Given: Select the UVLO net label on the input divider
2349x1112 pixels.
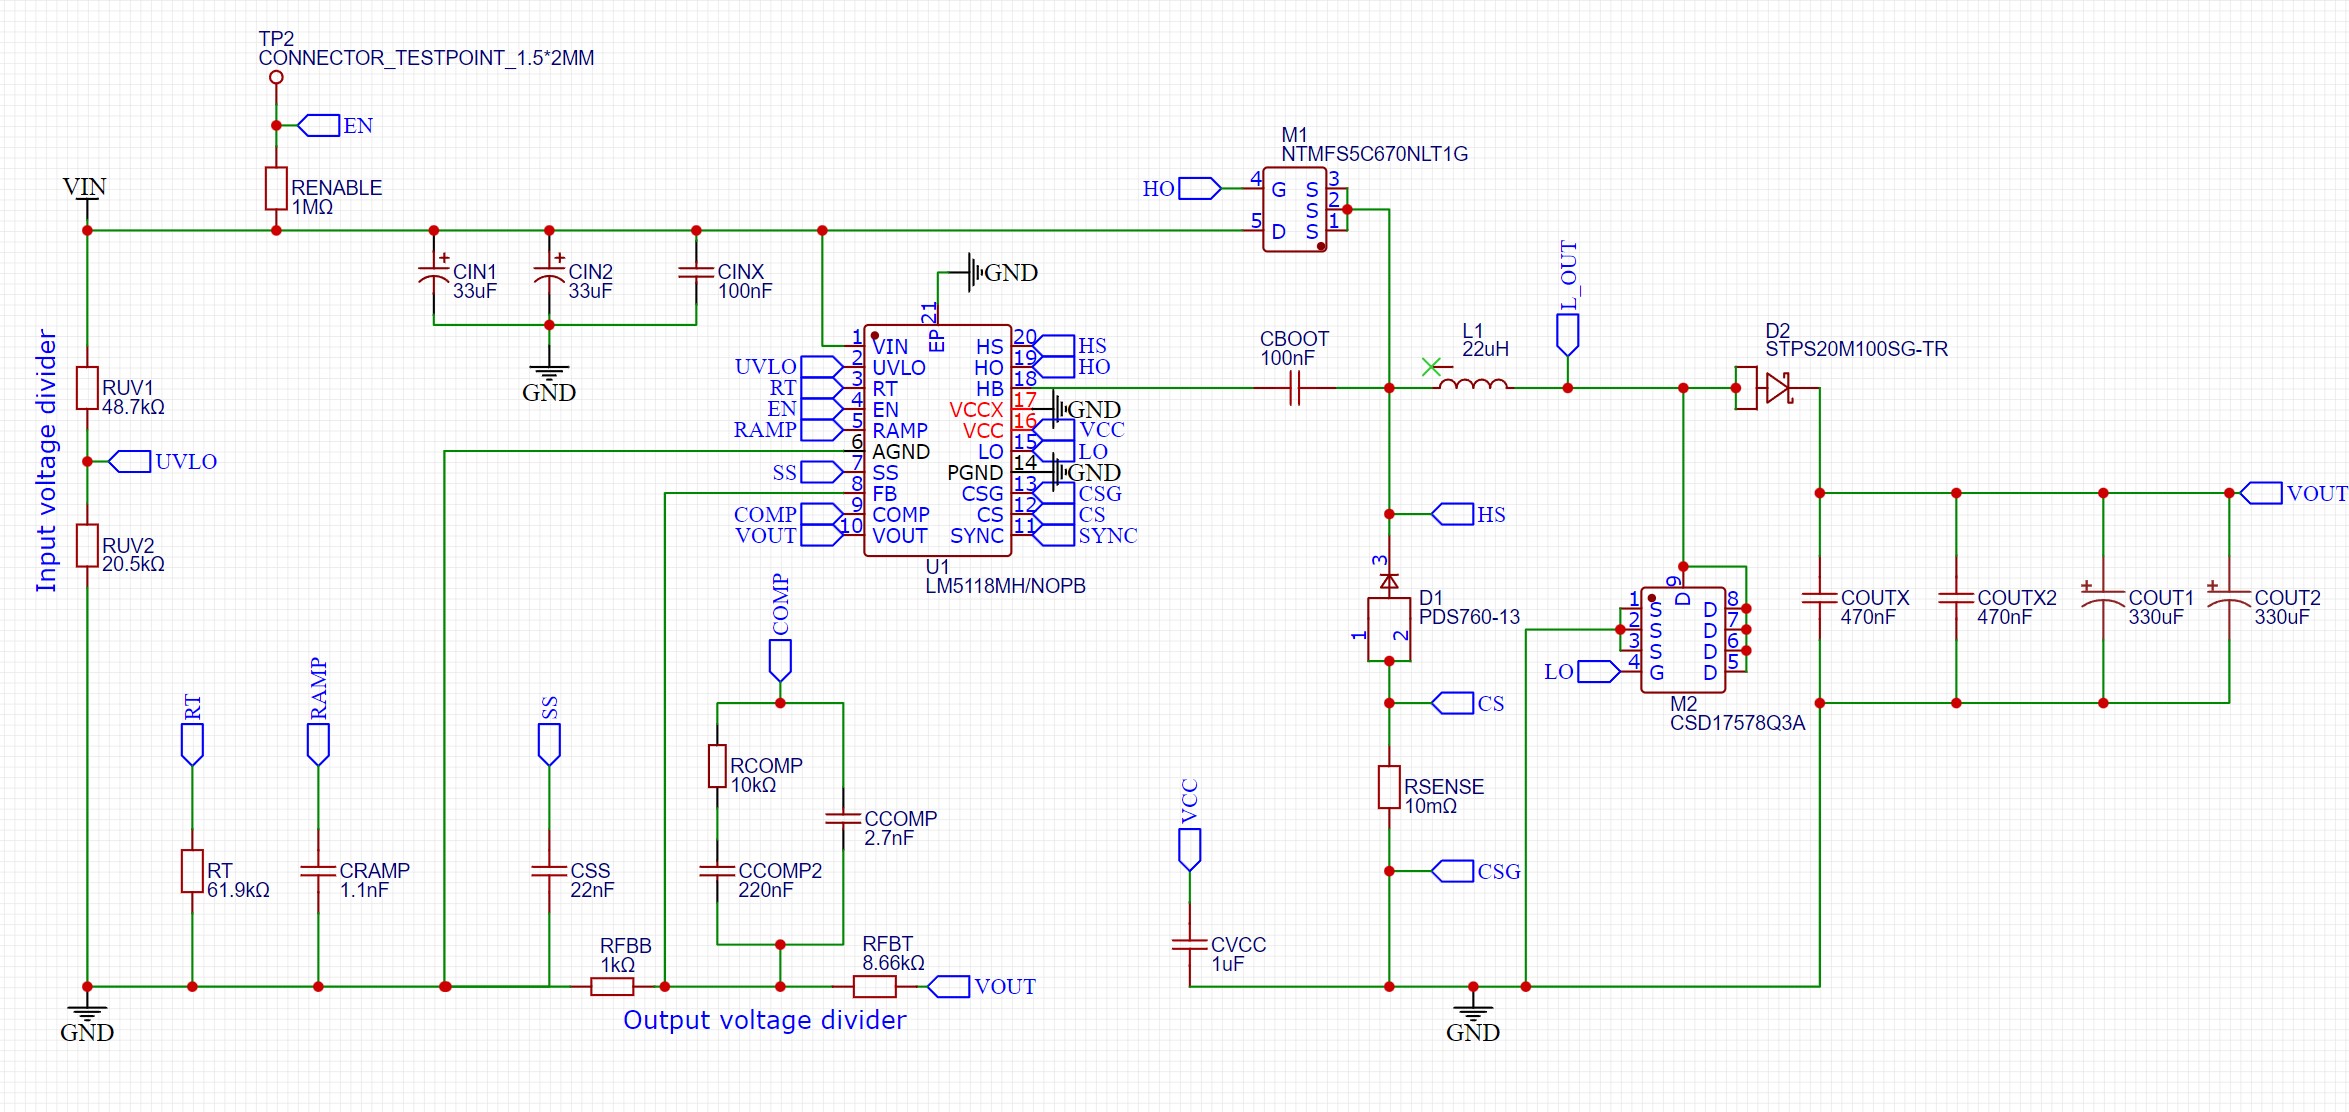Looking at the screenshot, I should [163, 461].
